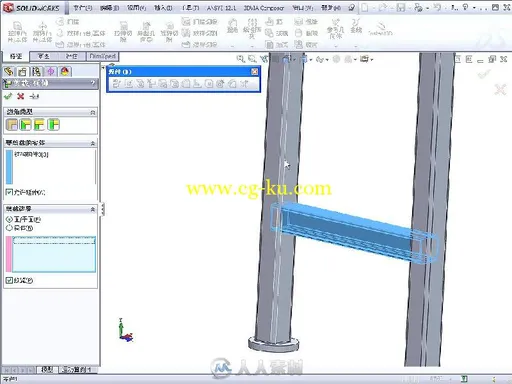Click Zoom to Area in view toolbar
The width and height of the screenshot is (512, 384).
click(252, 59)
